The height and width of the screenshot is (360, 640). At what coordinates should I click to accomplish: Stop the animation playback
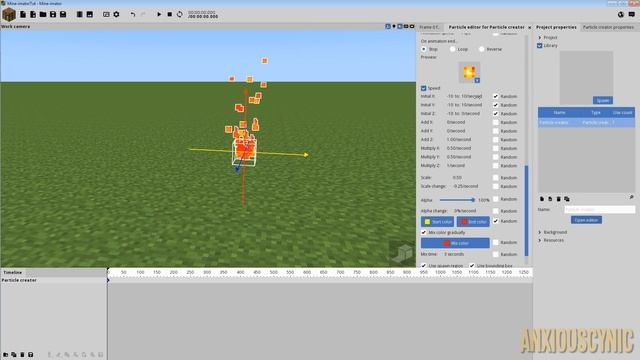click(x=169, y=15)
